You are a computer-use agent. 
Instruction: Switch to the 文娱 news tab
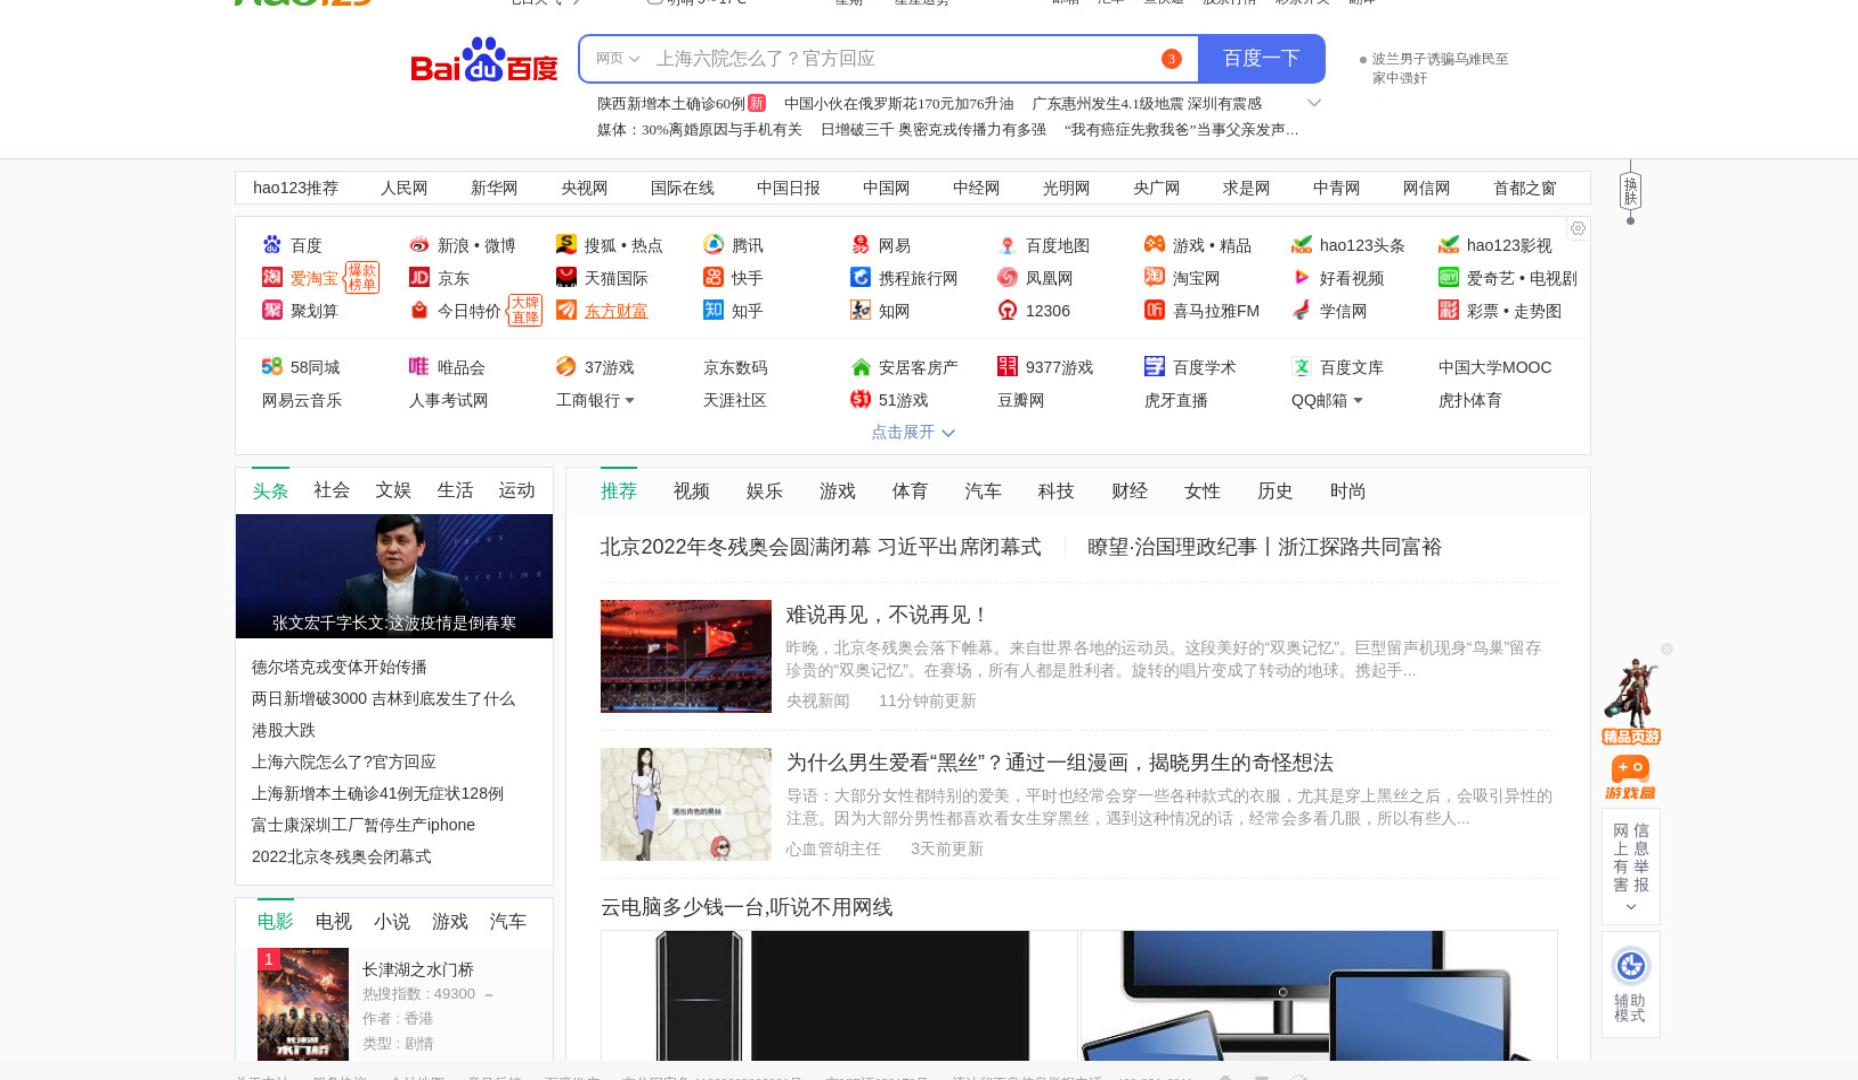coord(393,490)
